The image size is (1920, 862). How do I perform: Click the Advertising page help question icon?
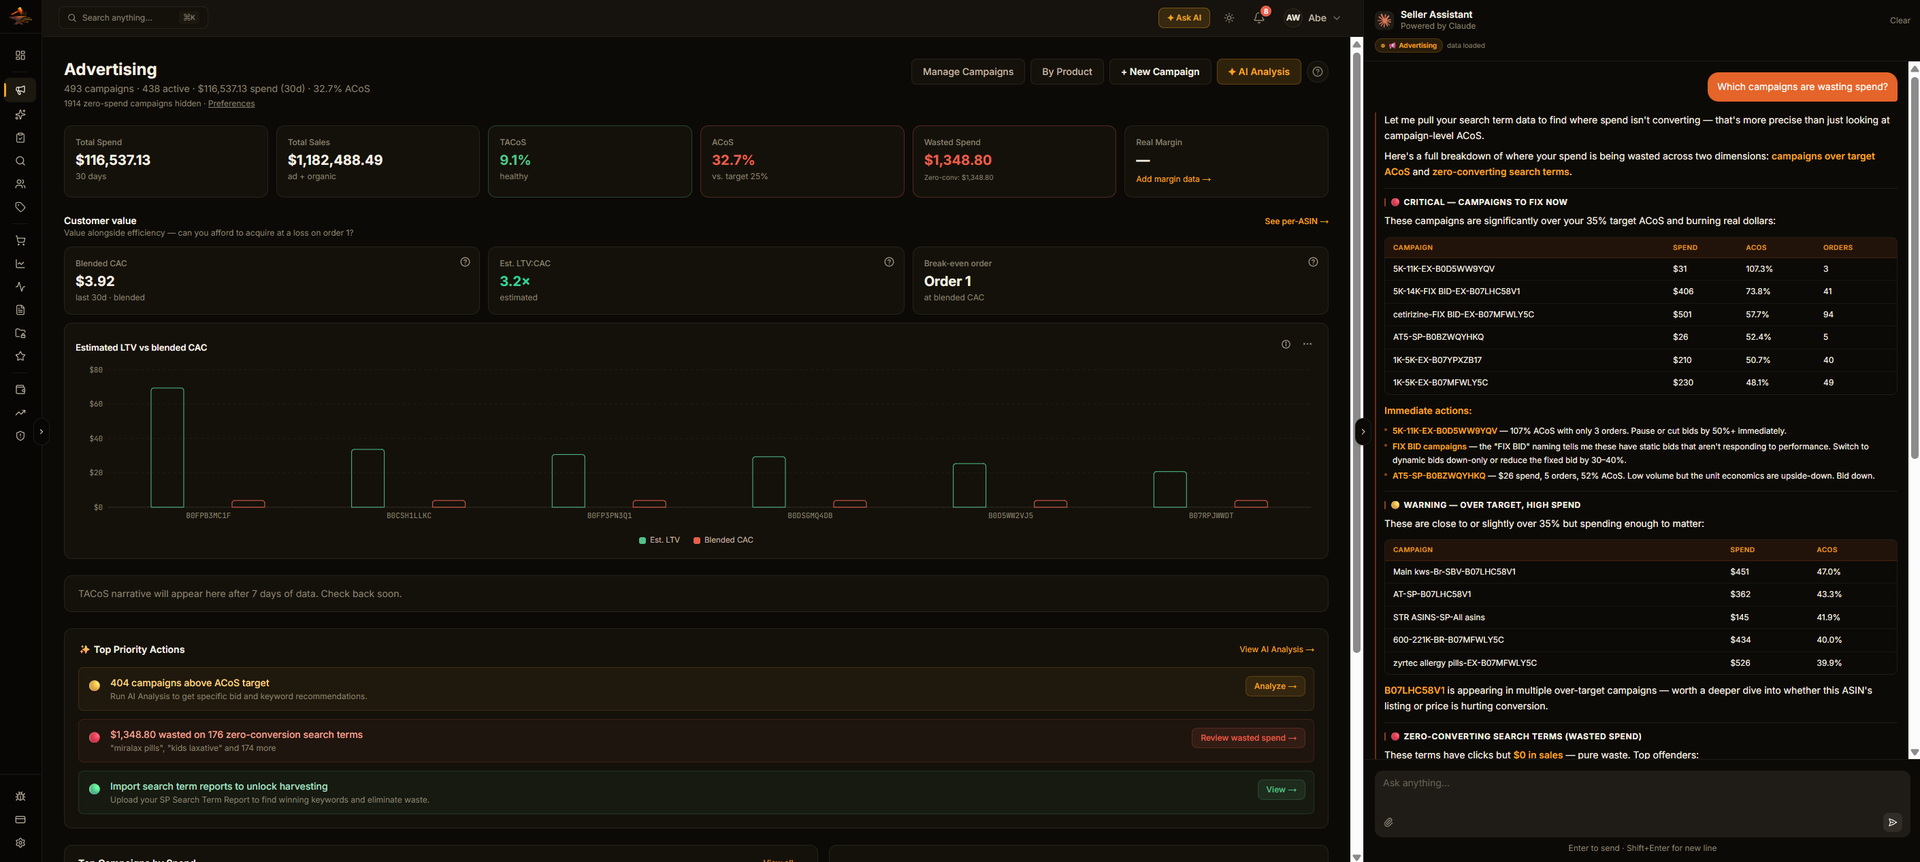point(1318,72)
